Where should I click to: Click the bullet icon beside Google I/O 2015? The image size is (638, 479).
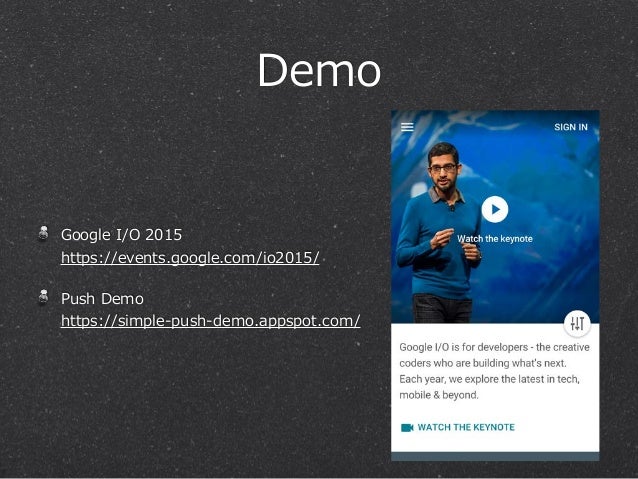pyautogui.click(x=44, y=234)
